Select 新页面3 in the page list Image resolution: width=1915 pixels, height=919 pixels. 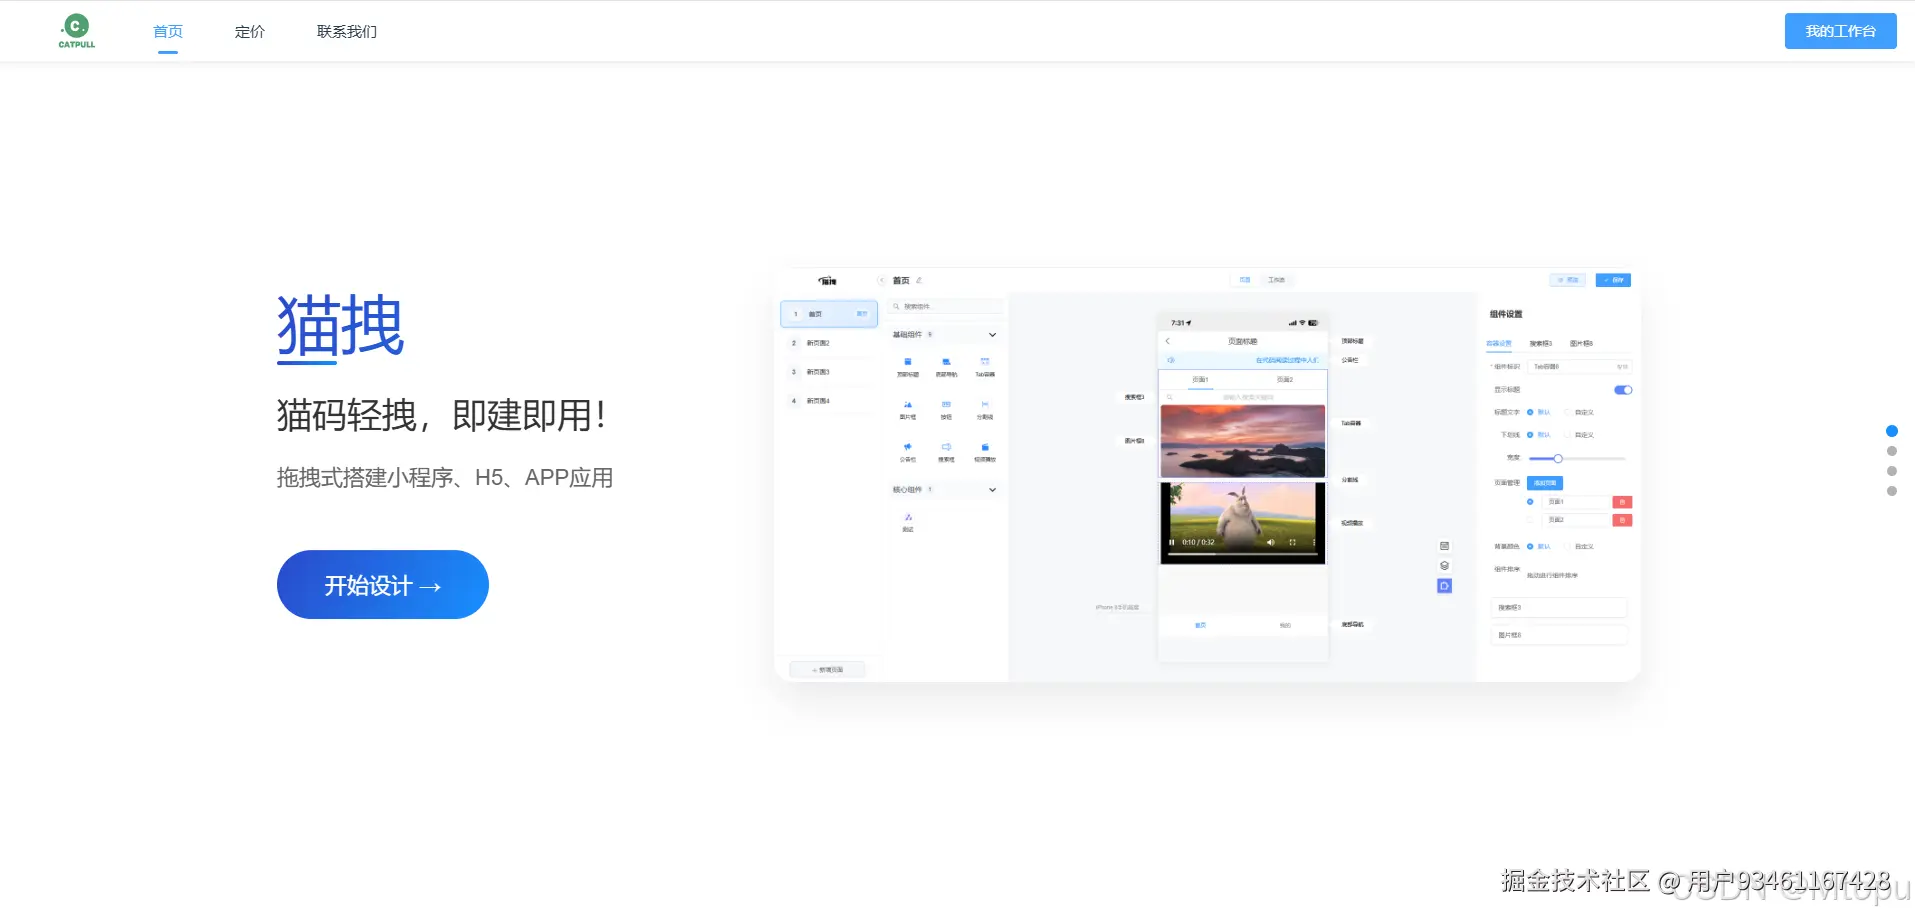click(x=829, y=372)
